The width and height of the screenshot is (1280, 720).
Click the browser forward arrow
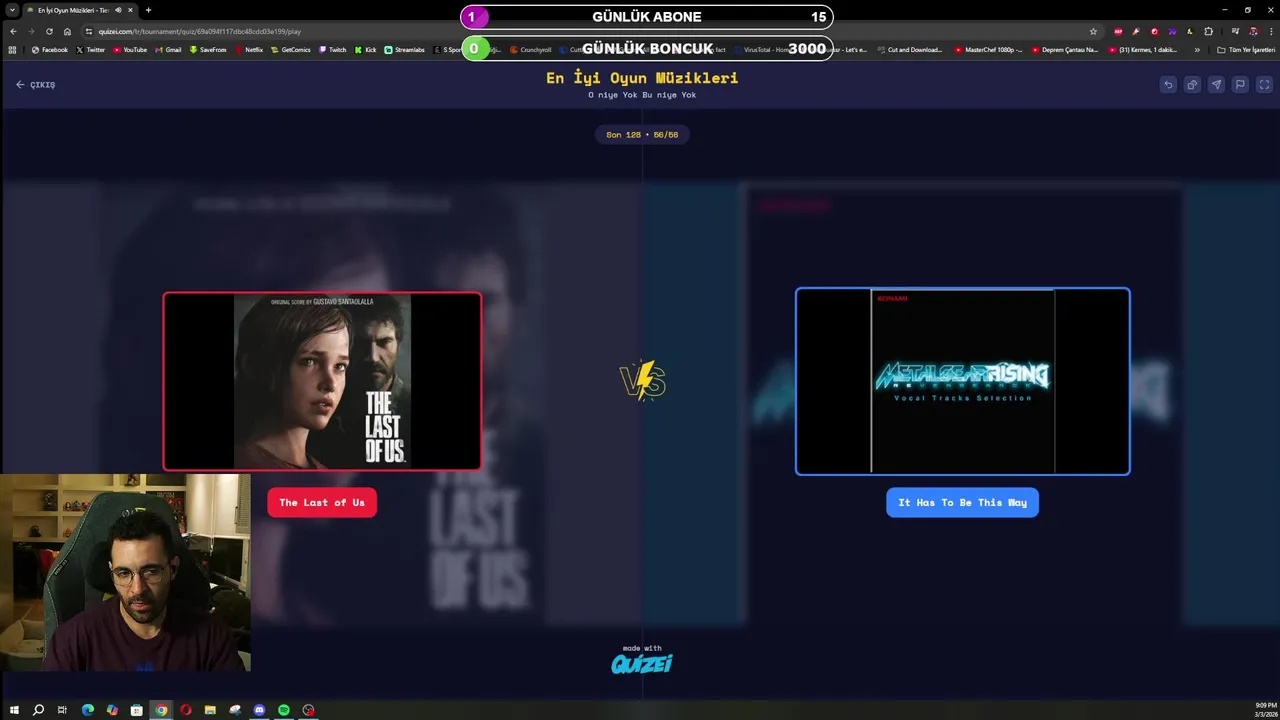click(31, 31)
